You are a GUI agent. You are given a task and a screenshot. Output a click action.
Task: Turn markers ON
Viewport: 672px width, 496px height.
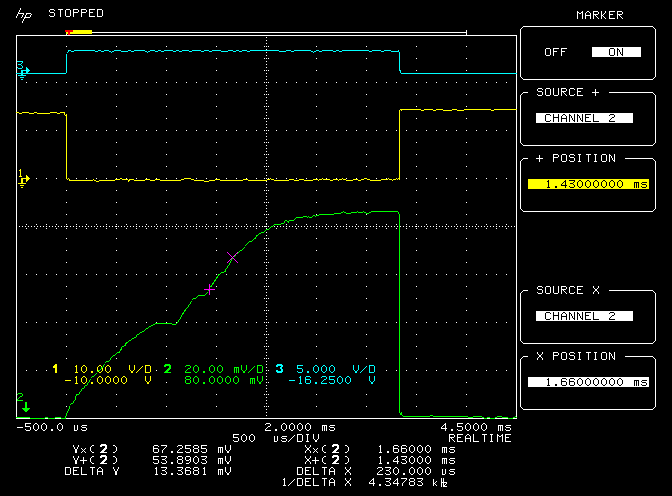[615, 52]
